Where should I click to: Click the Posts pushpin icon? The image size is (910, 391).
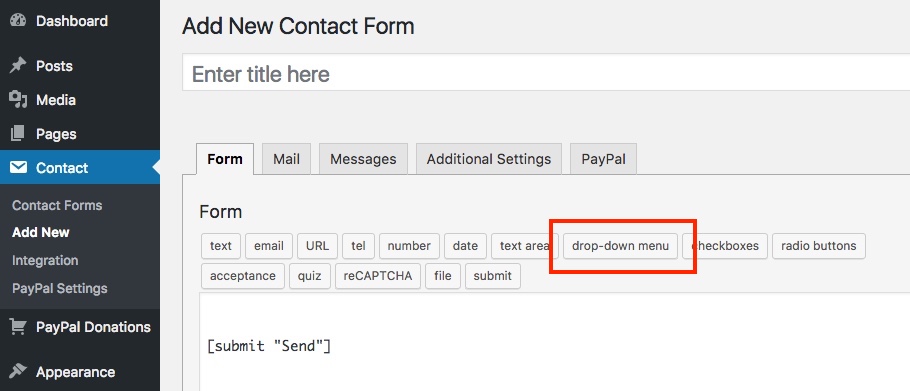pos(18,66)
